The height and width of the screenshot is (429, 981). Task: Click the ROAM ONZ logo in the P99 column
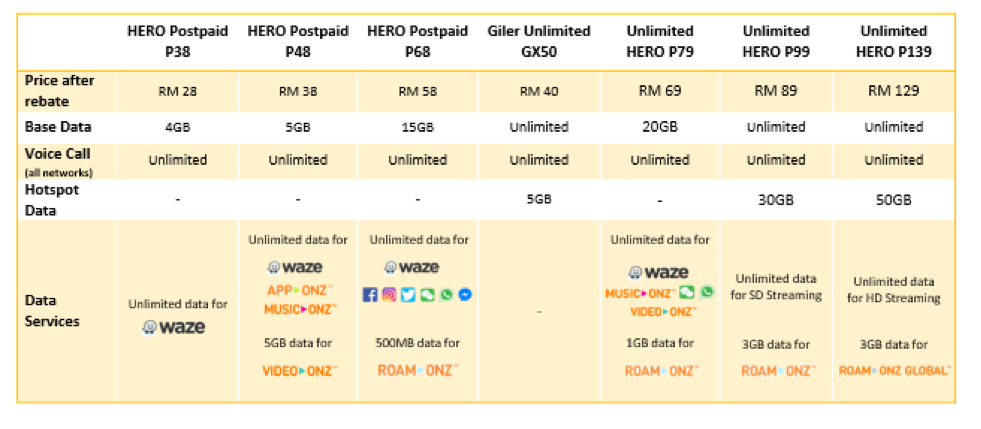coord(778,370)
